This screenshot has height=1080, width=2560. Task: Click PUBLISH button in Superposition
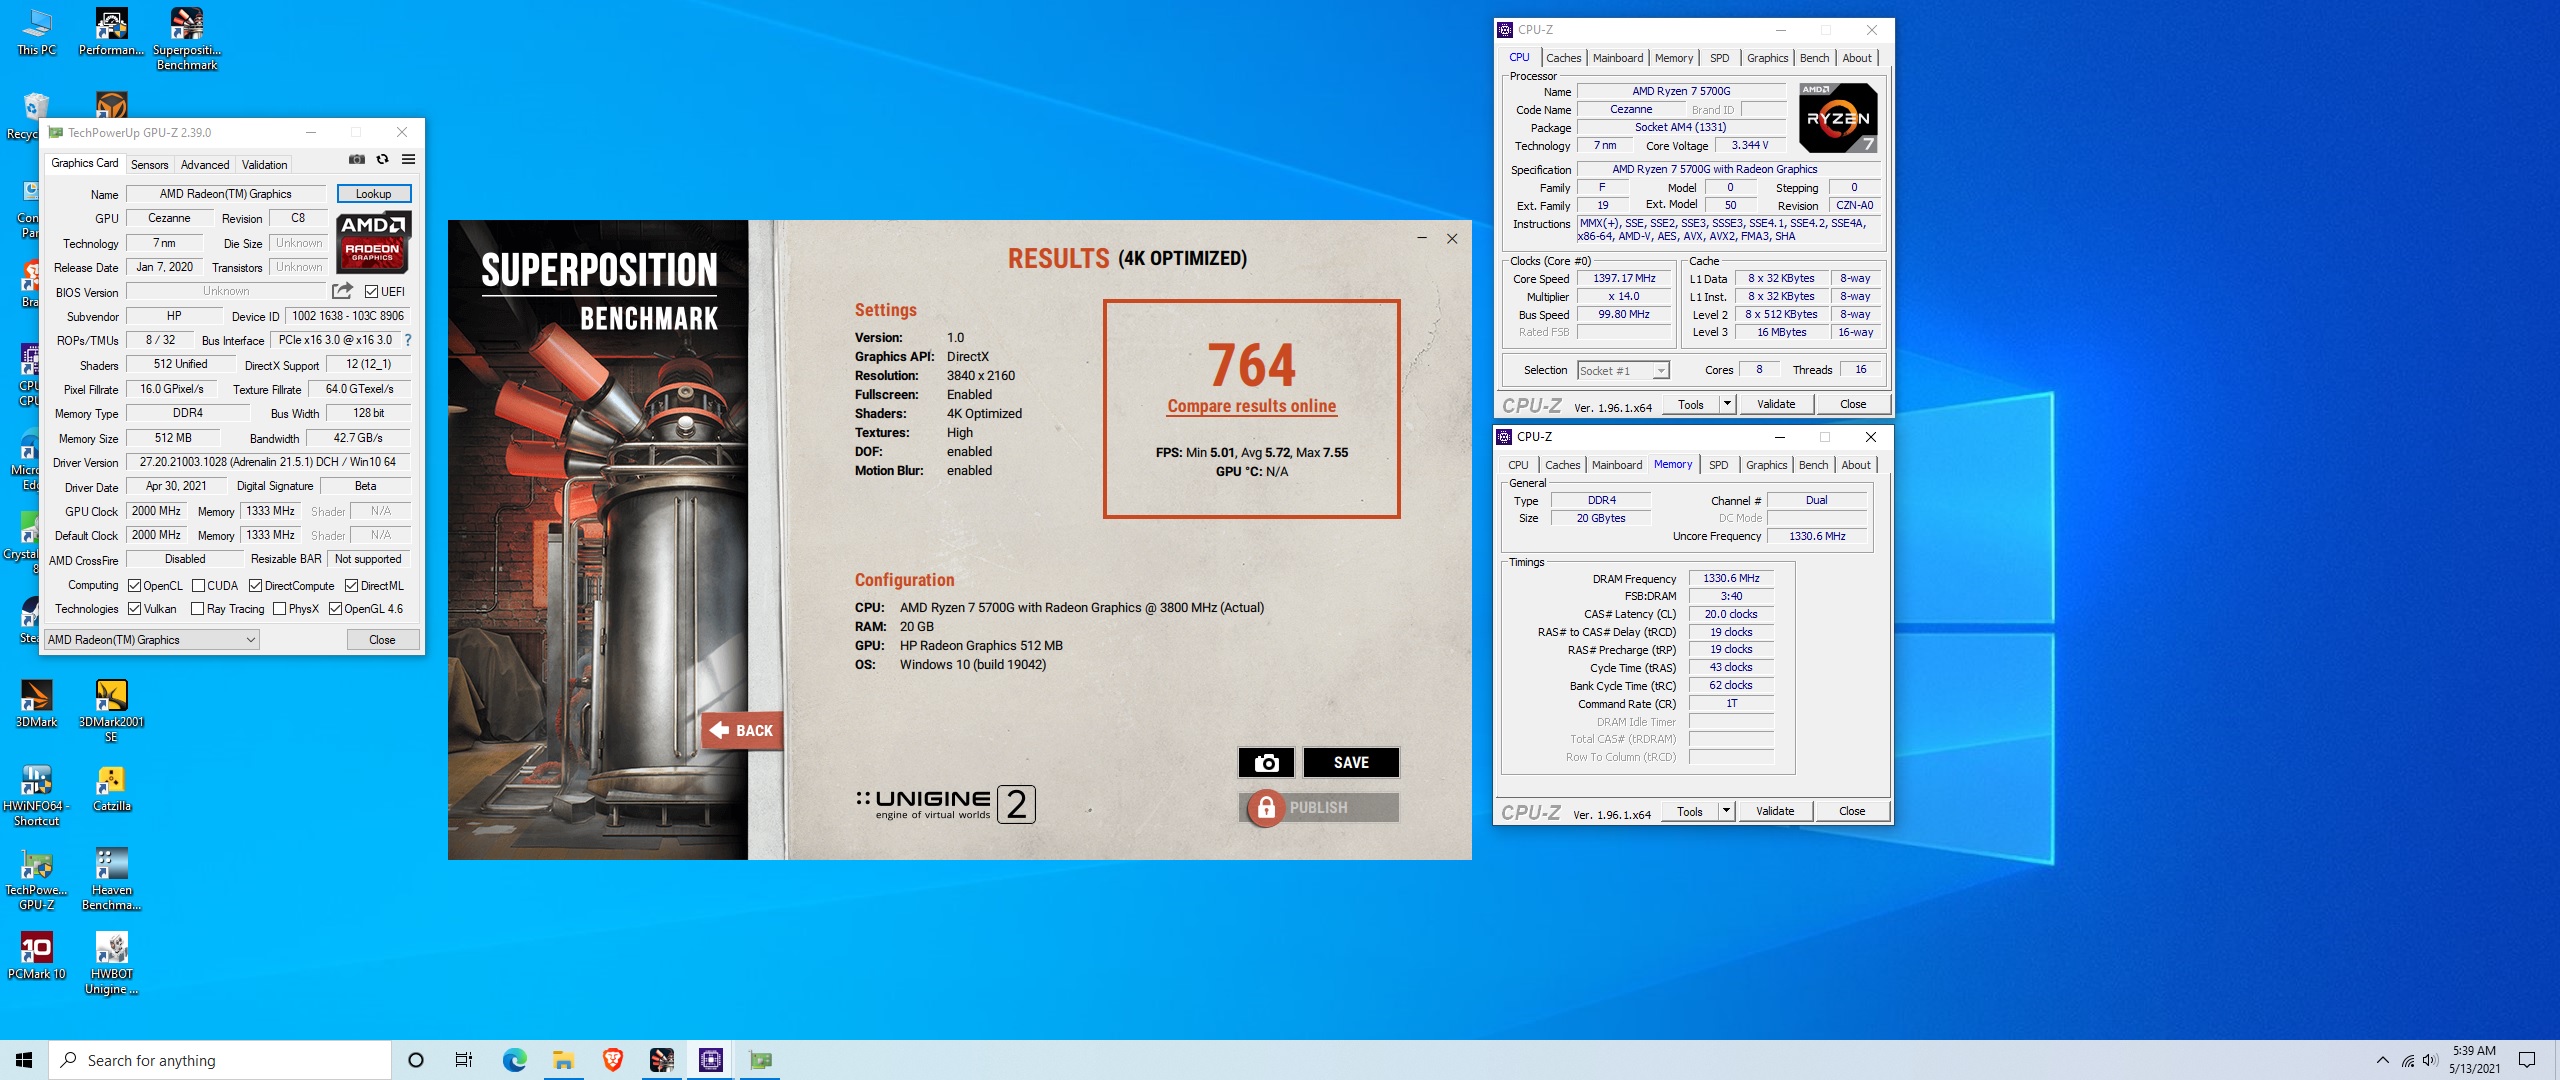(x=1318, y=808)
